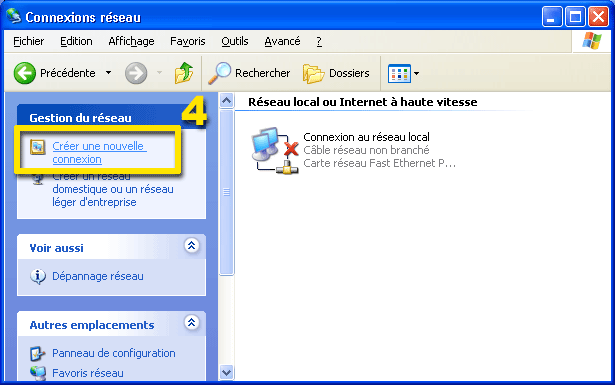Click the Gestion du réseau header

coord(80,118)
